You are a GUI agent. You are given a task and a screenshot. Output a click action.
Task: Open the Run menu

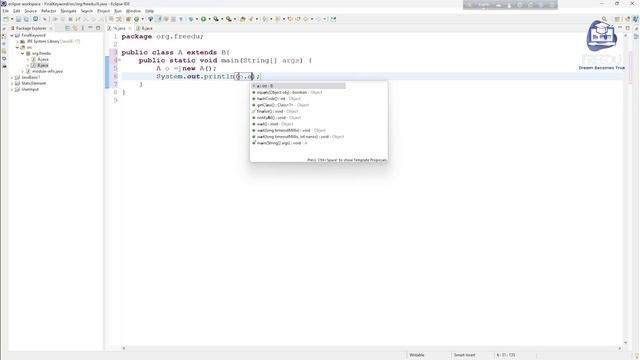point(118,11)
